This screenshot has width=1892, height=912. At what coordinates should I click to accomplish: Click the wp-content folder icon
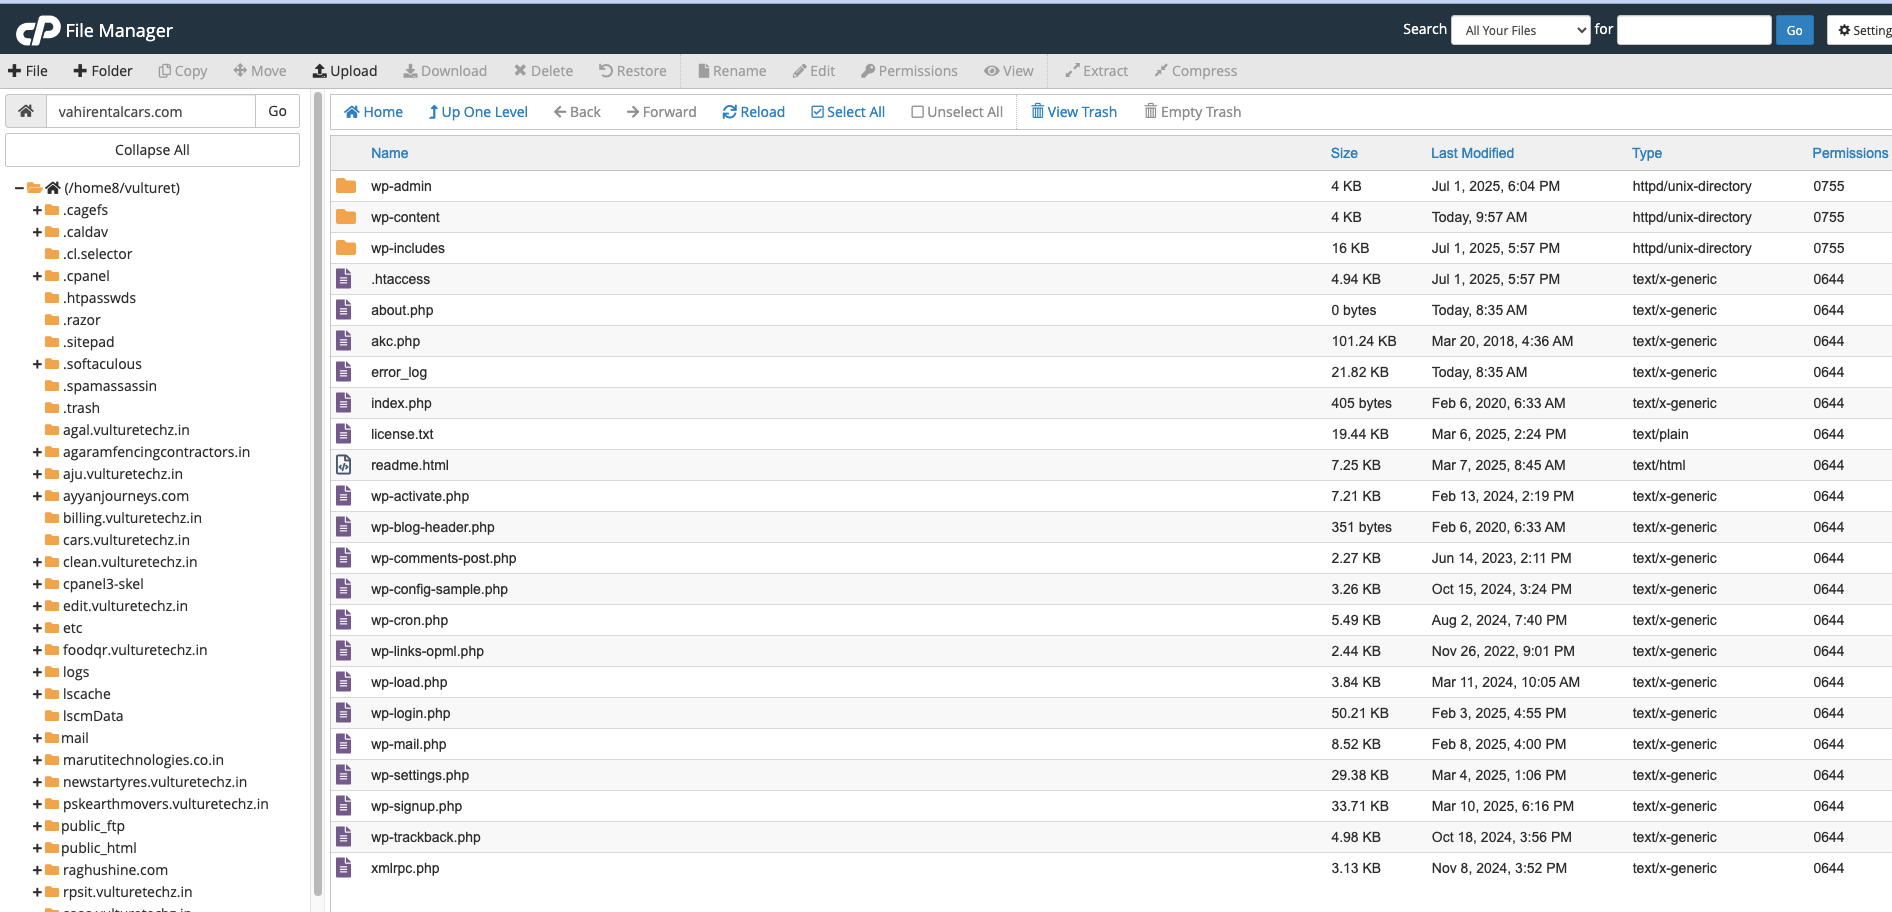[346, 217]
